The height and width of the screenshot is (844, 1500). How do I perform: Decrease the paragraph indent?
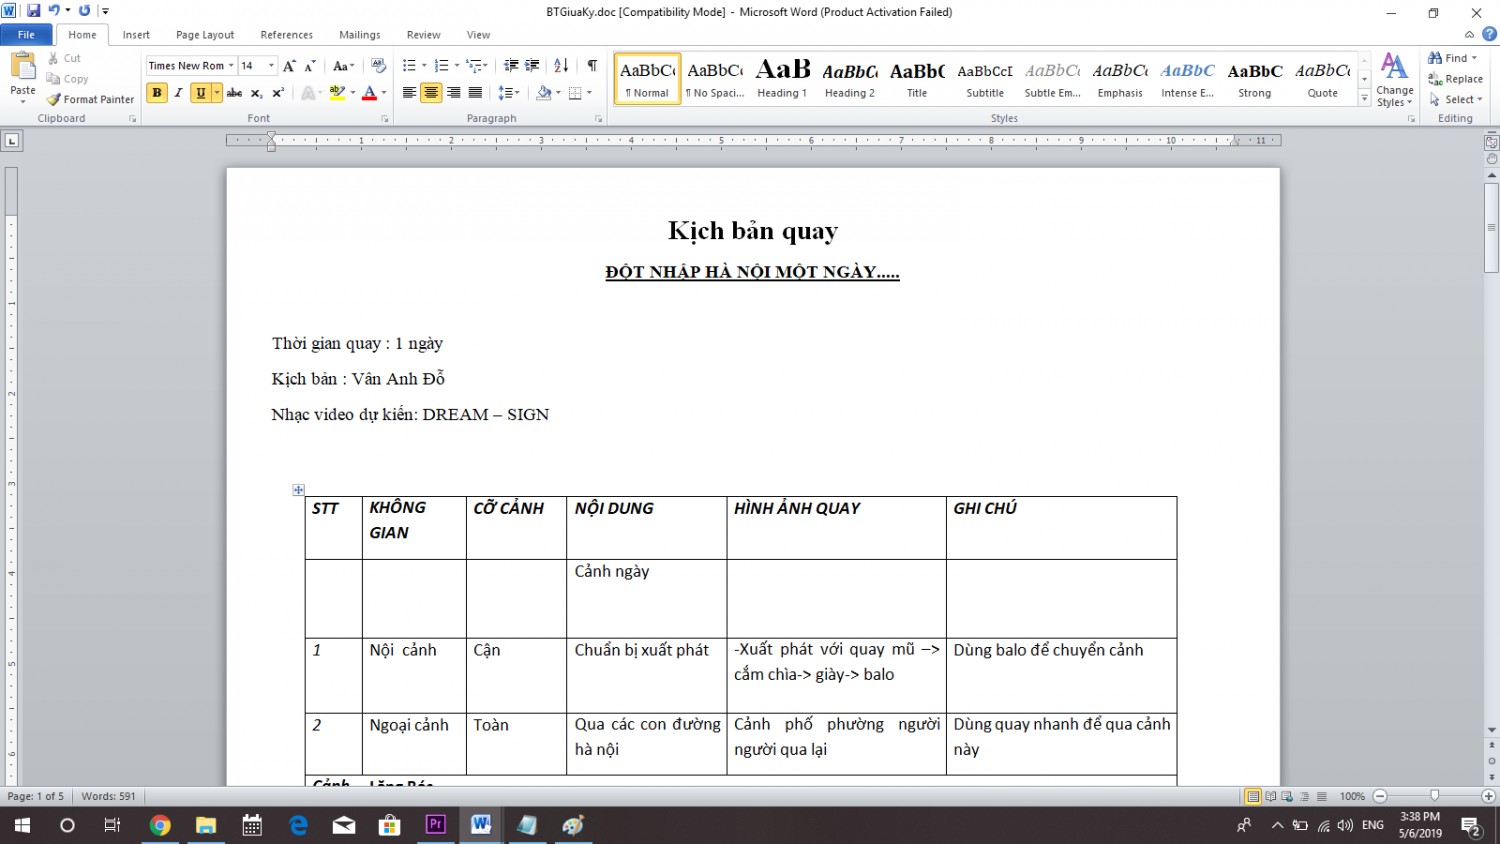click(x=511, y=66)
